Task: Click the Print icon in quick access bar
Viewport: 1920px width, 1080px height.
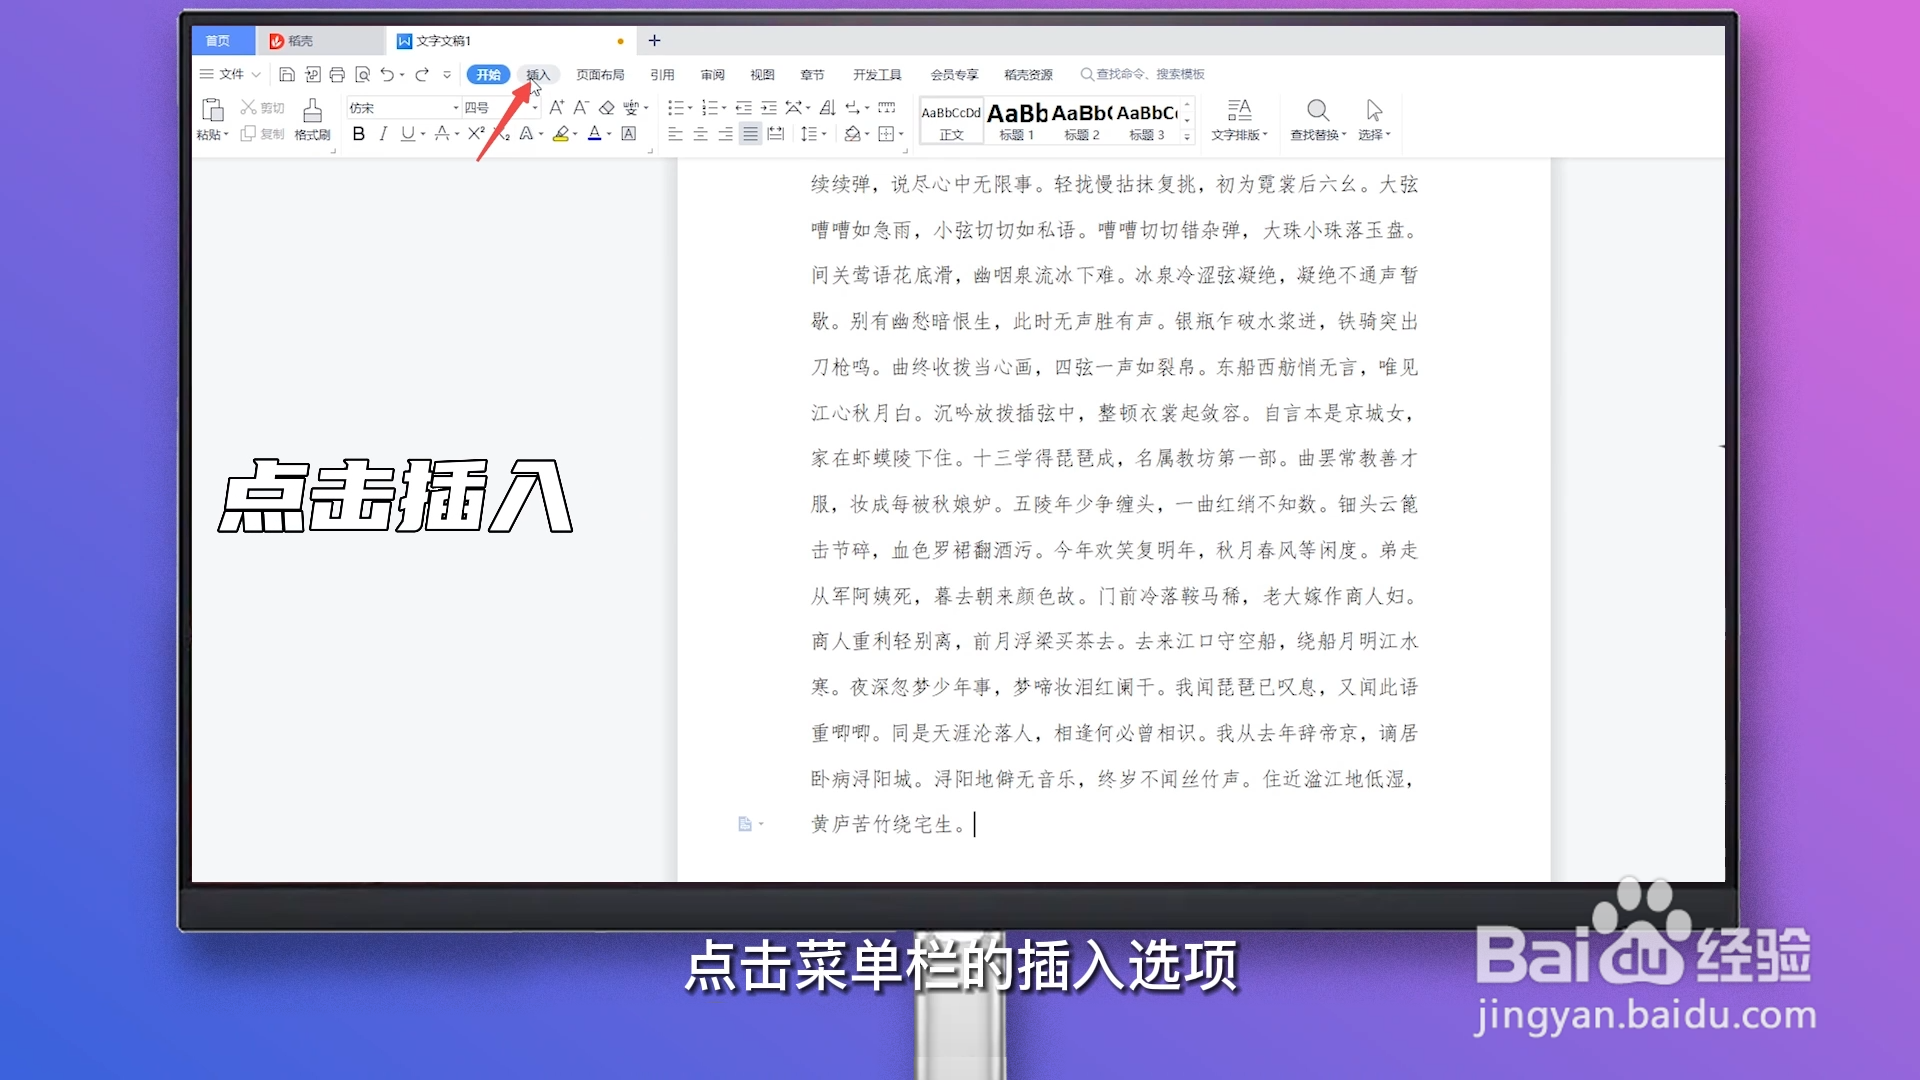Action: click(337, 74)
